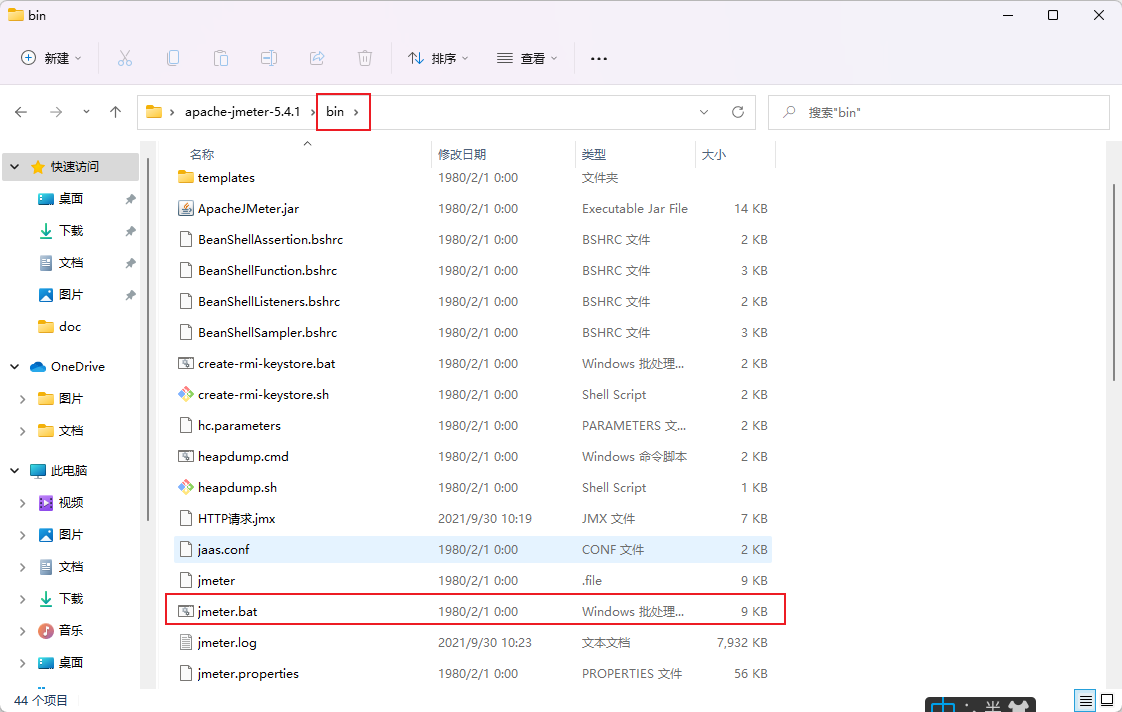Select the jmeter.bat file name
The width and height of the screenshot is (1122, 712).
pyautogui.click(x=228, y=611)
